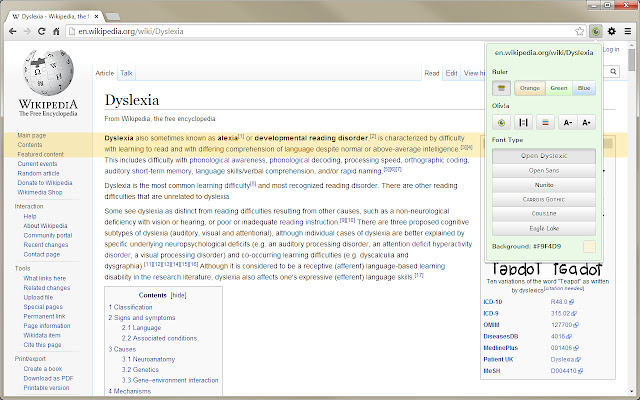Open the citation needed link
The image size is (640, 400).
click(564, 289)
